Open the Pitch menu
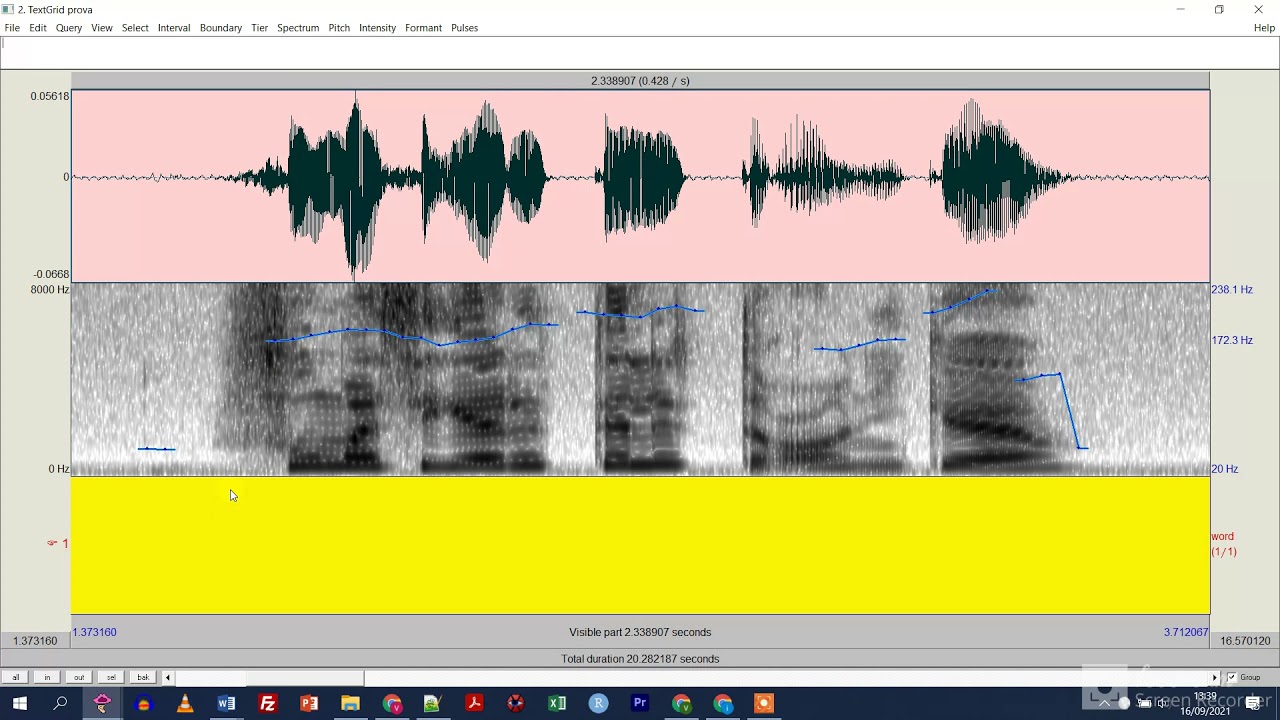 [339, 28]
